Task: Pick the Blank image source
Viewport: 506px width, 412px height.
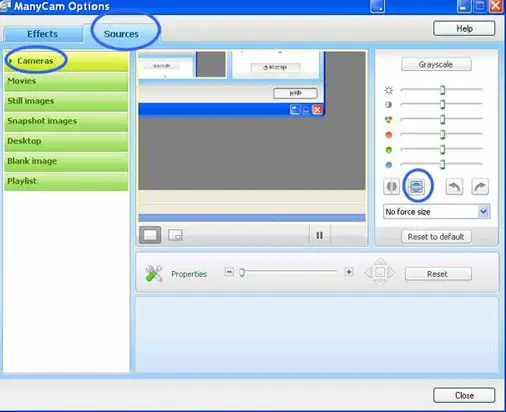Action: tap(66, 161)
